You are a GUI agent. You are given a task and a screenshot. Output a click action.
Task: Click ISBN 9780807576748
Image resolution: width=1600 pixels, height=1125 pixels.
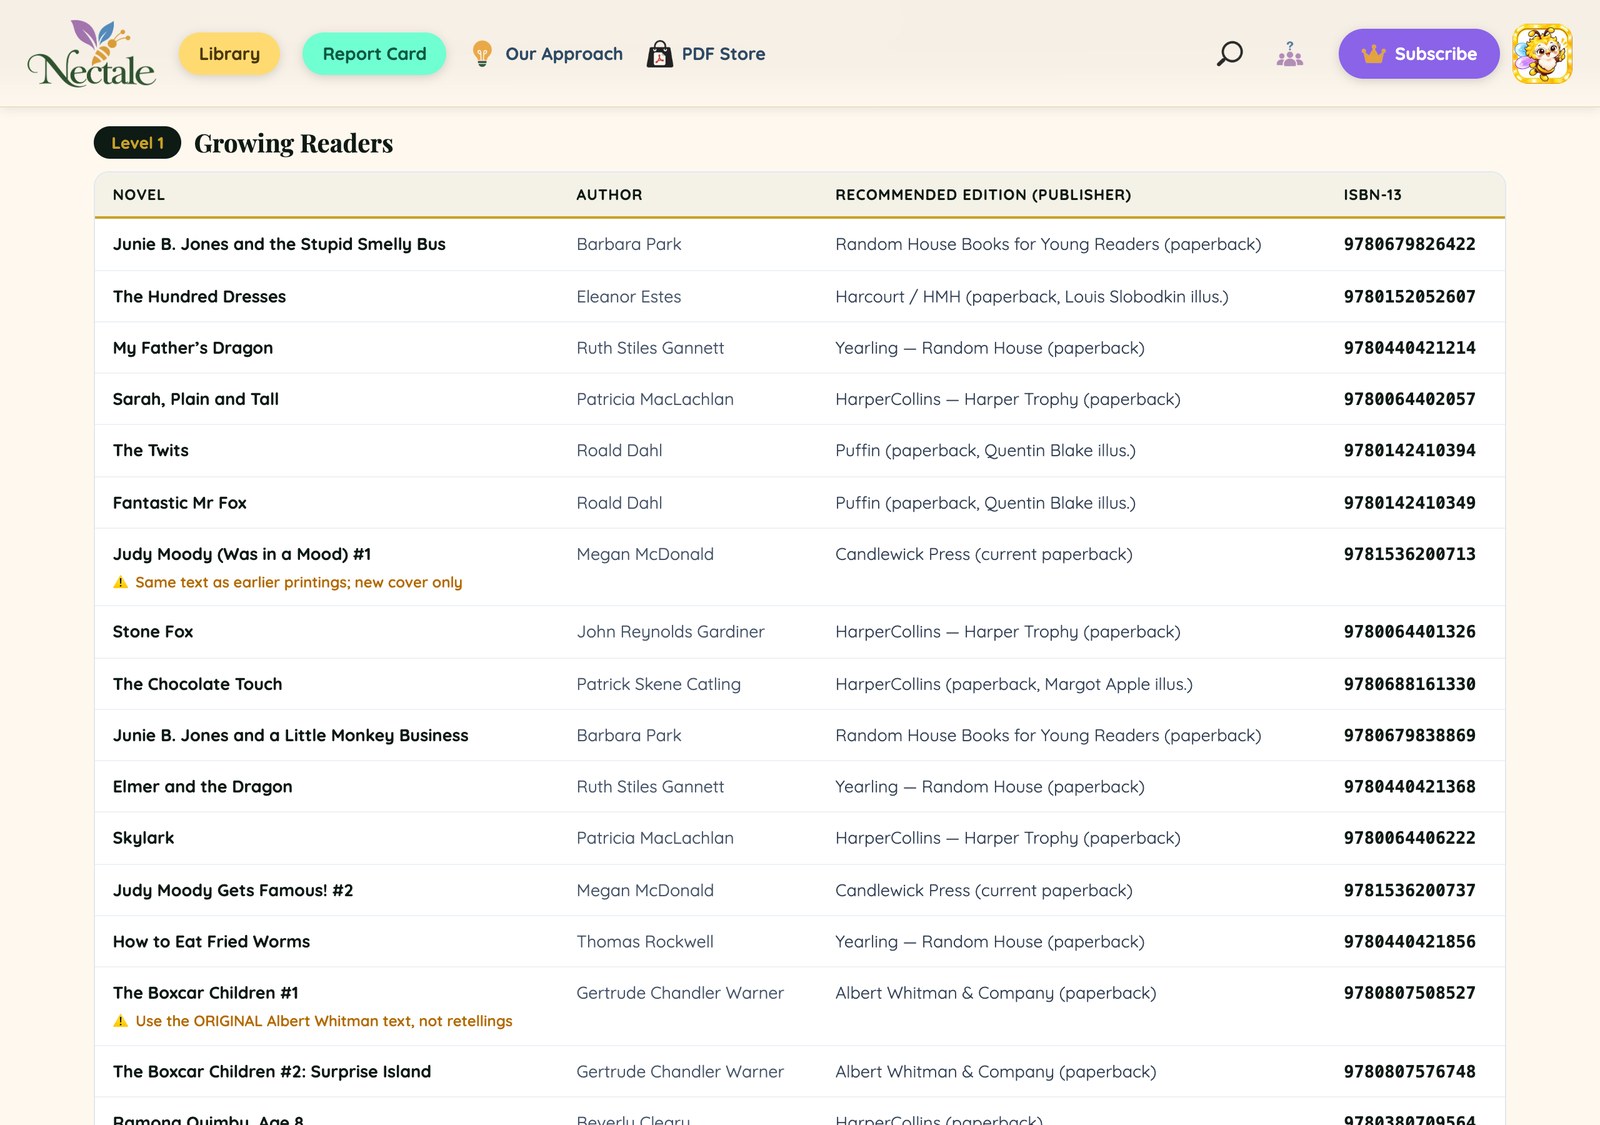click(1409, 1072)
